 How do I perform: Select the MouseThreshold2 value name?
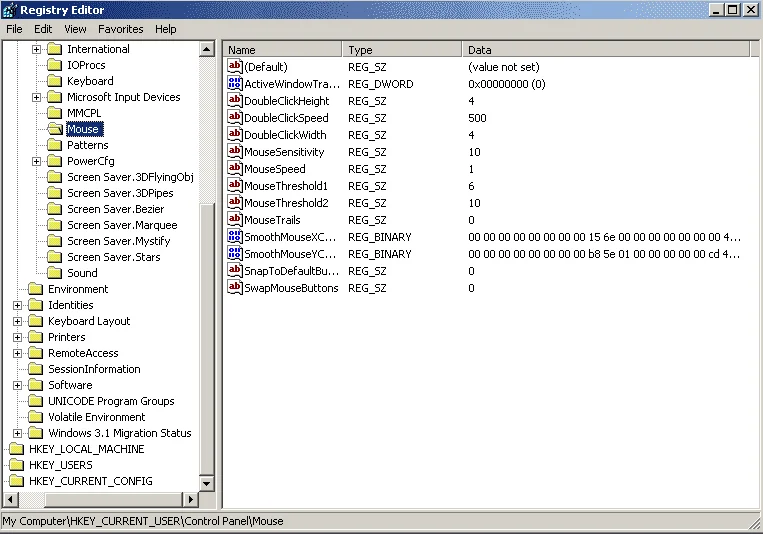[286, 203]
